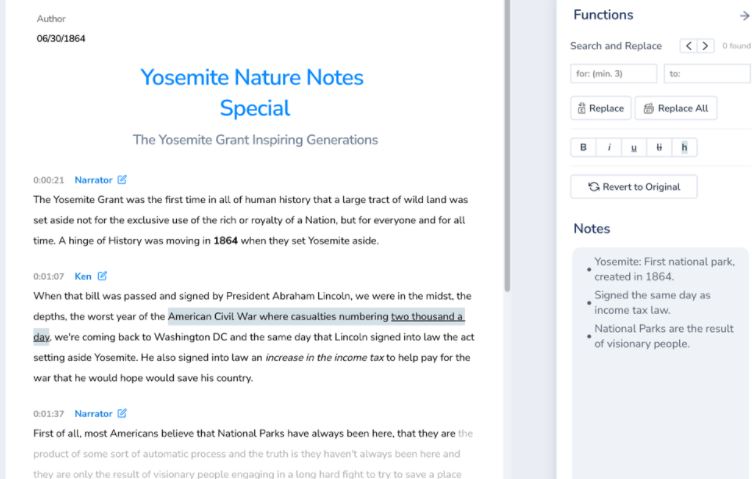The image size is (755, 479).
Task: Click the search 'for: (min. 3)' field
Action: tap(613, 74)
